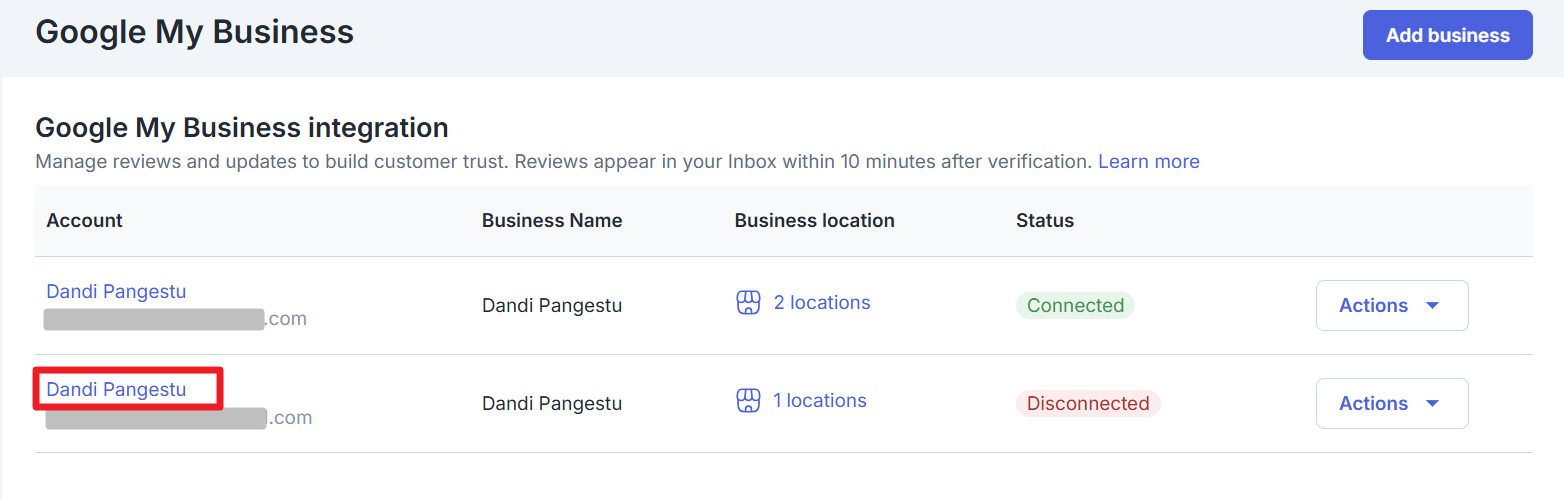Click the Google My Business integration heading

[x=241, y=128]
